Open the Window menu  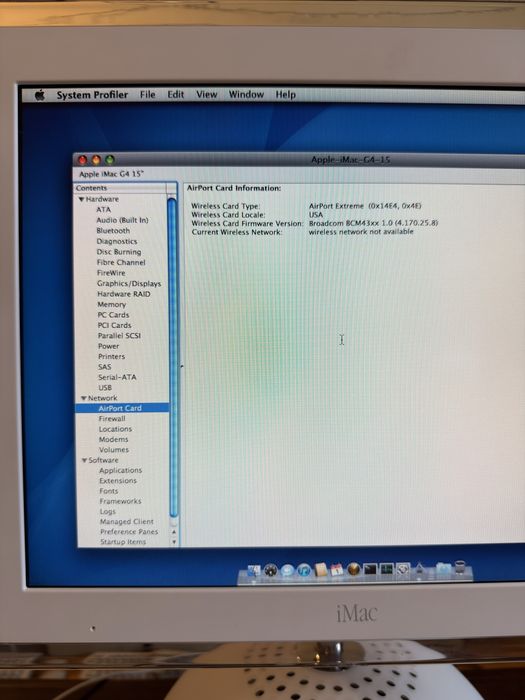[x=246, y=95]
